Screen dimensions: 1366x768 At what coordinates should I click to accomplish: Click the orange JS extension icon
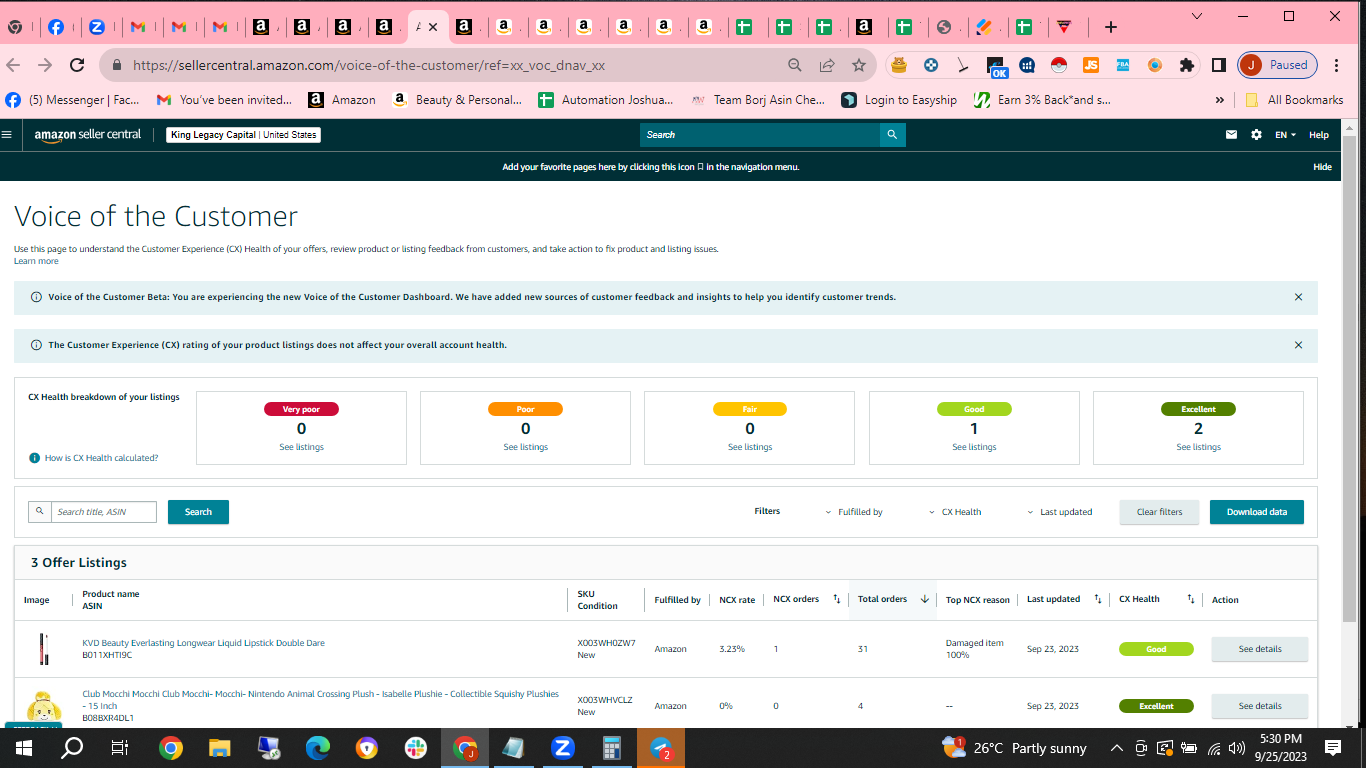[1091, 65]
